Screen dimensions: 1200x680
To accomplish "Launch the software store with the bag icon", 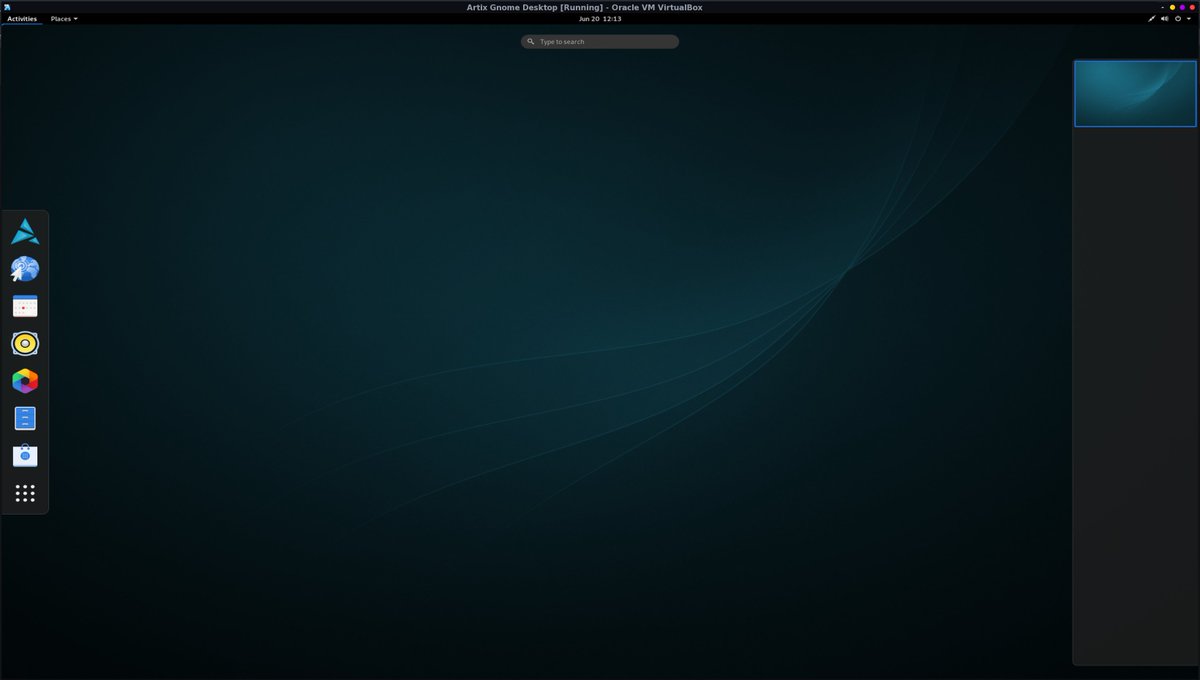I will coord(24,455).
